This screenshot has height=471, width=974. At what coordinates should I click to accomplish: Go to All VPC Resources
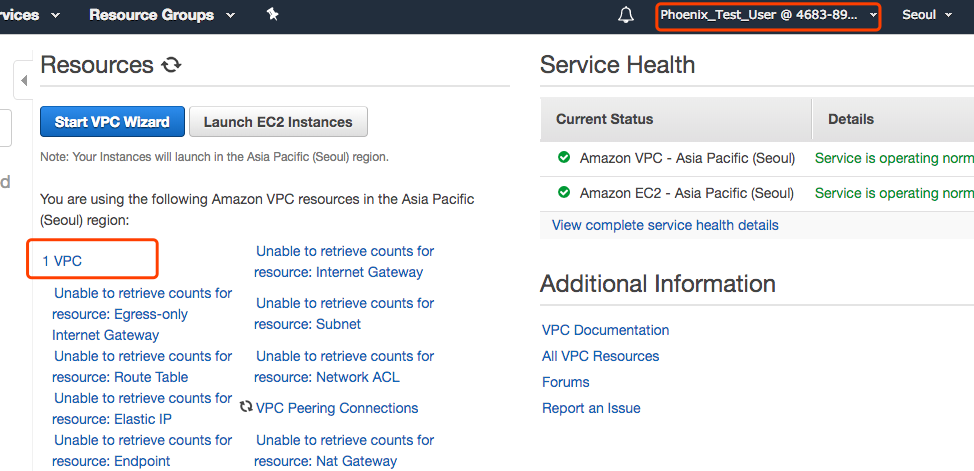tap(600, 356)
